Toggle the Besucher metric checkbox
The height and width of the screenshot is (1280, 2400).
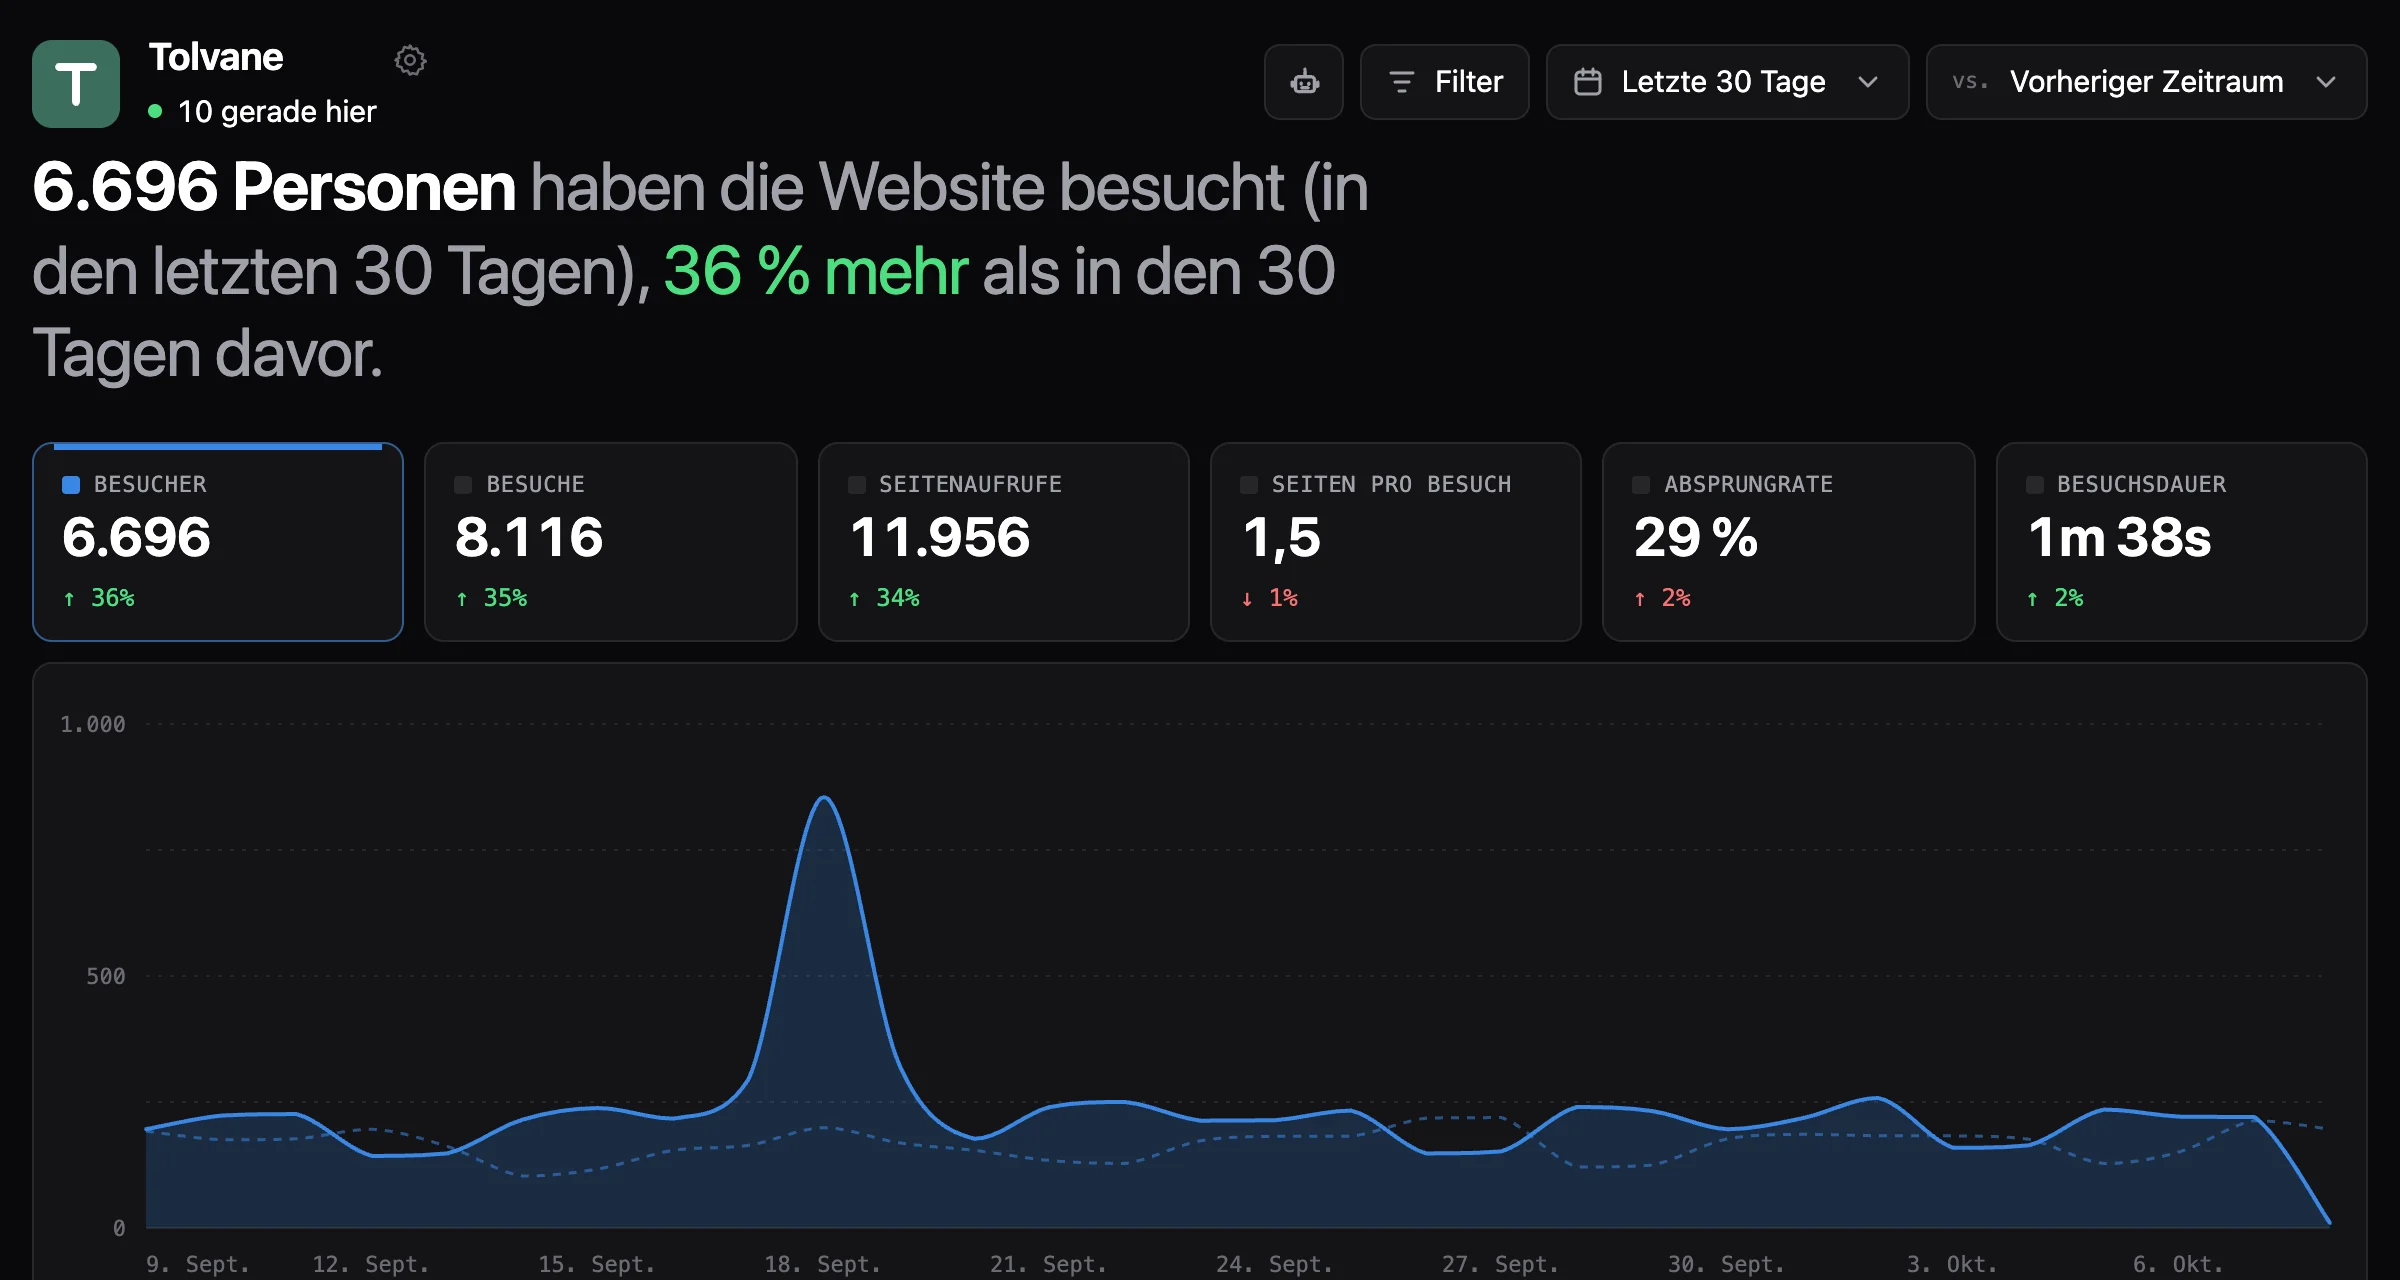pyautogui.click(x=71, y=485)
